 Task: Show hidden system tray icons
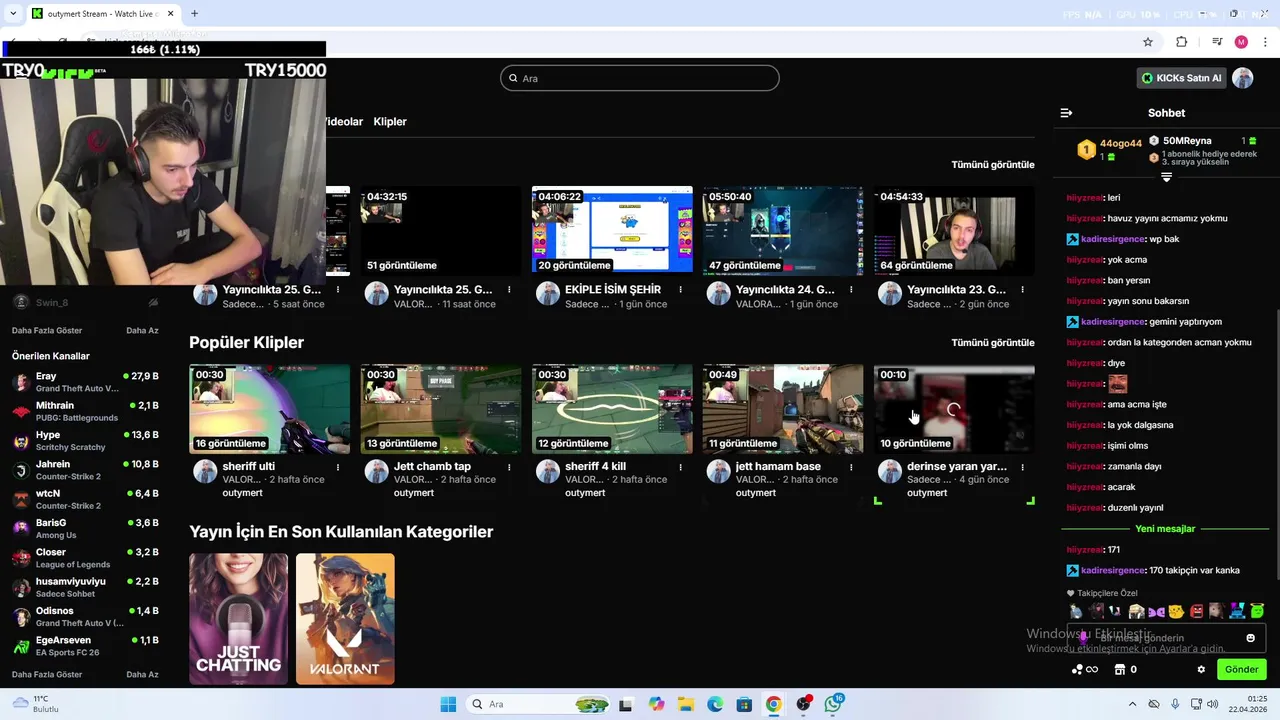click(x=1132, y=704)
